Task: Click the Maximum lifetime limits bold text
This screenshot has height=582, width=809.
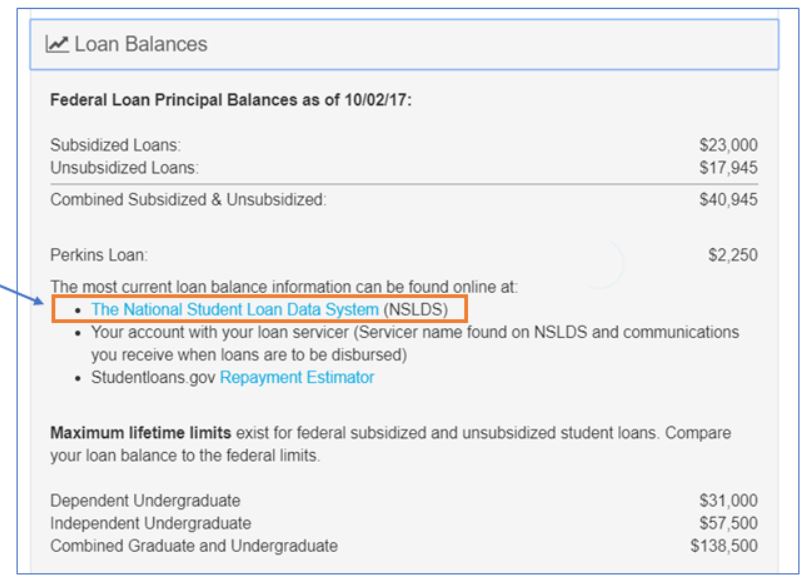Action: (x=140, y=432)
